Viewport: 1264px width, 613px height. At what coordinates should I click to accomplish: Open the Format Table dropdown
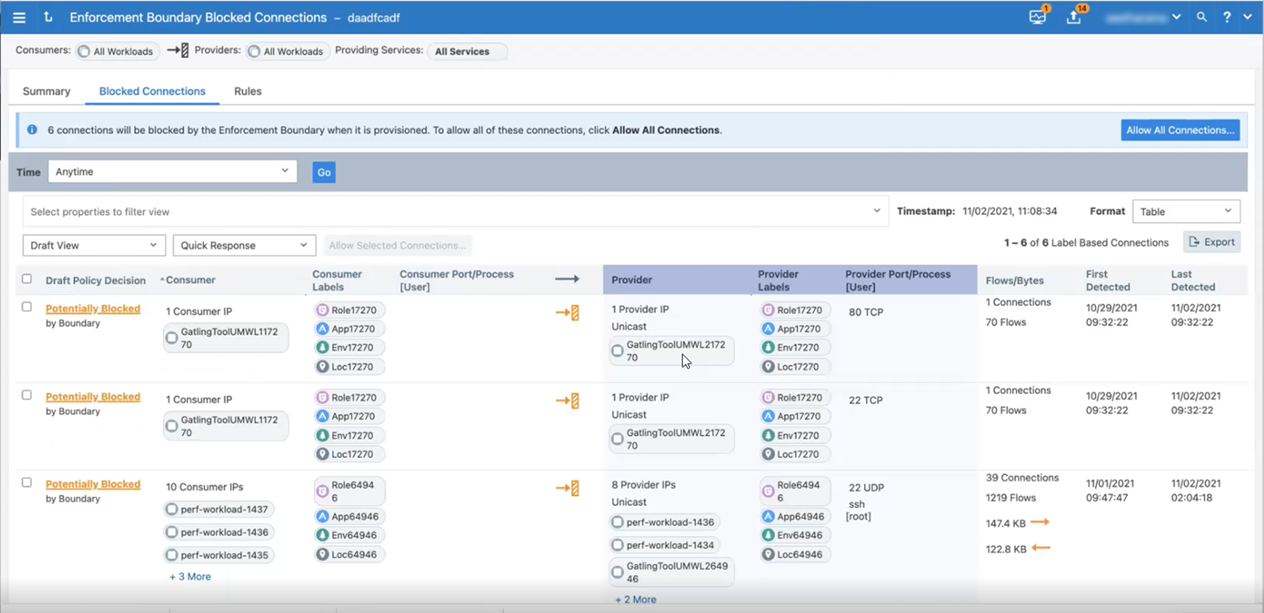1186,211
